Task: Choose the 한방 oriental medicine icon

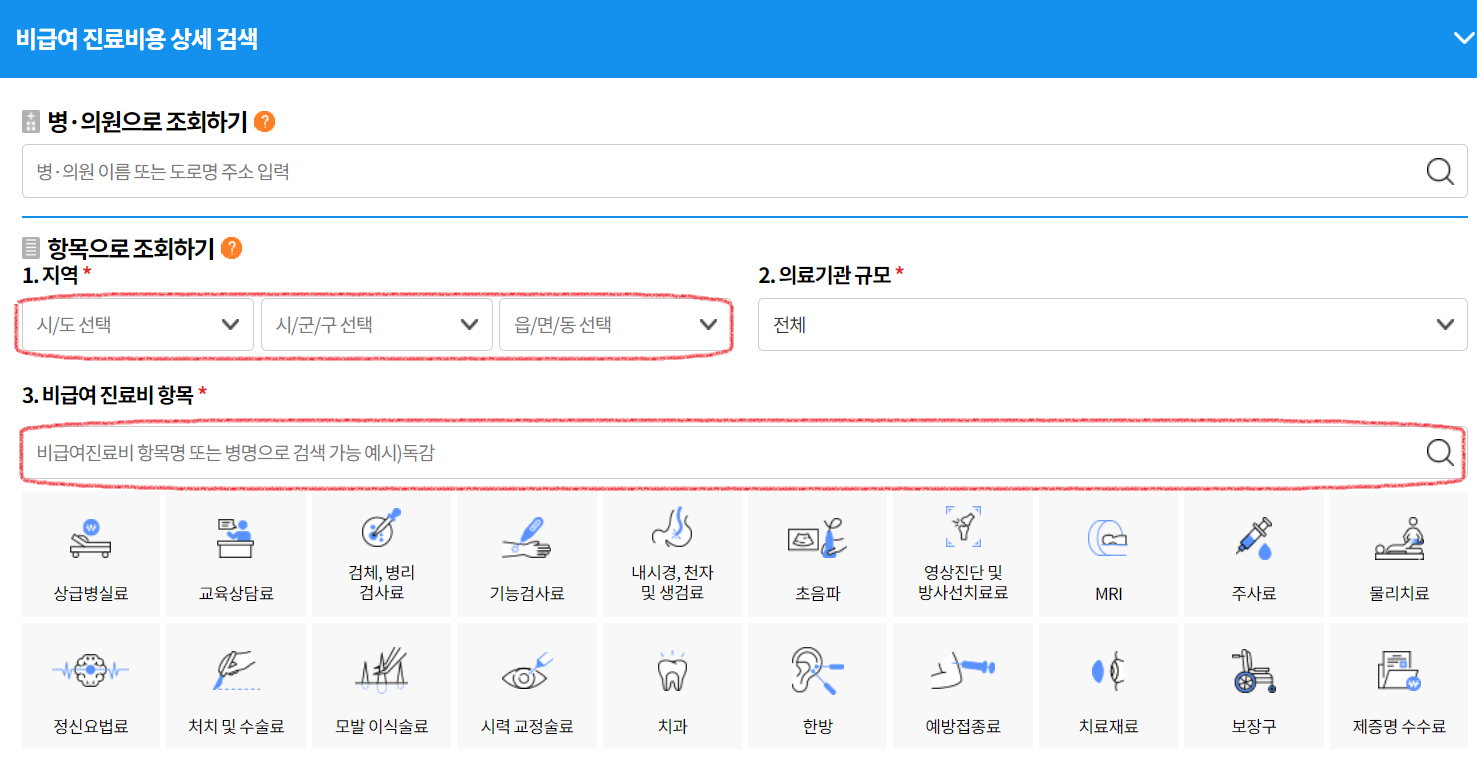Action: (817, 685)
